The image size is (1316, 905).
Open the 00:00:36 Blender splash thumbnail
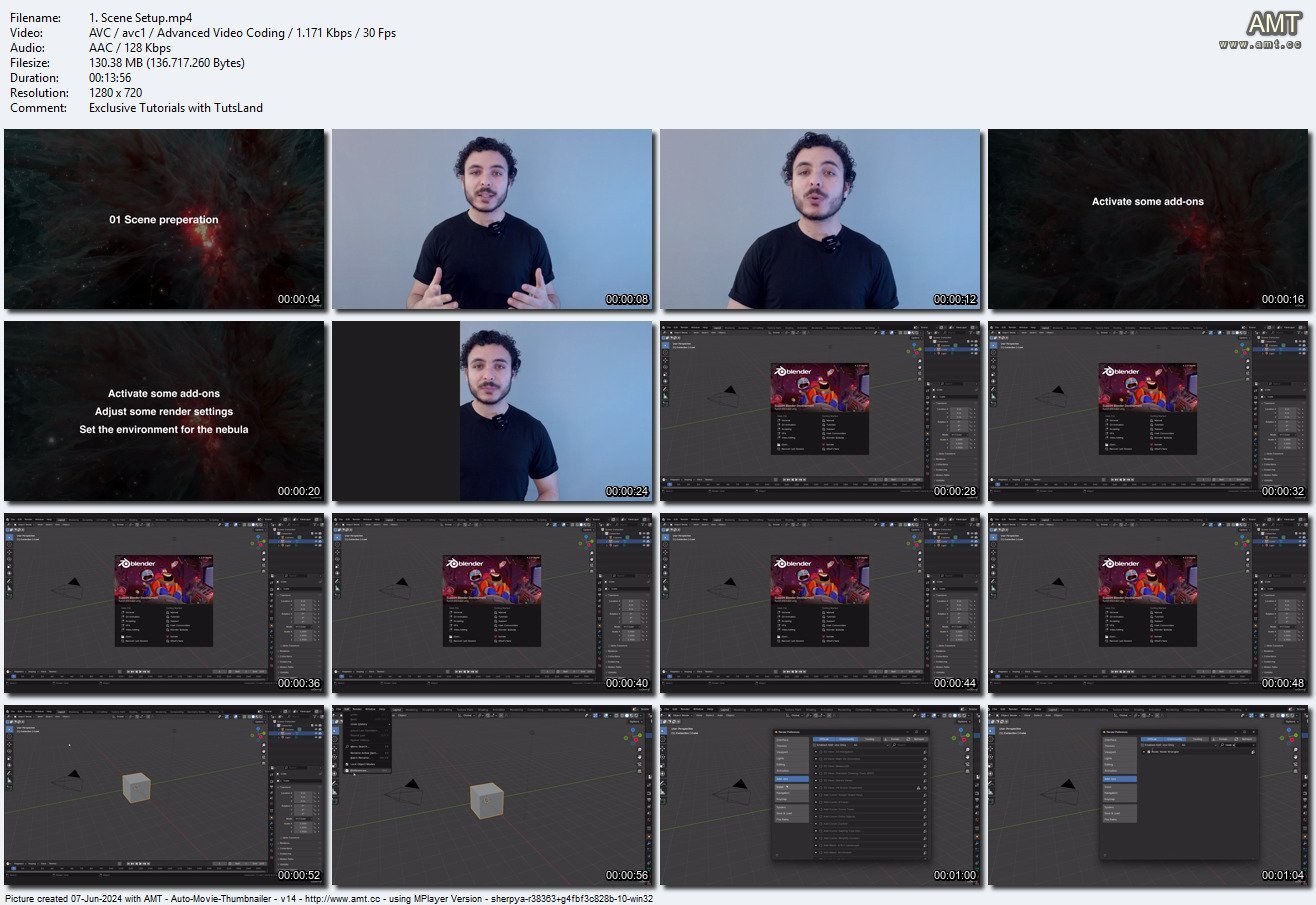tap(164, 603)
